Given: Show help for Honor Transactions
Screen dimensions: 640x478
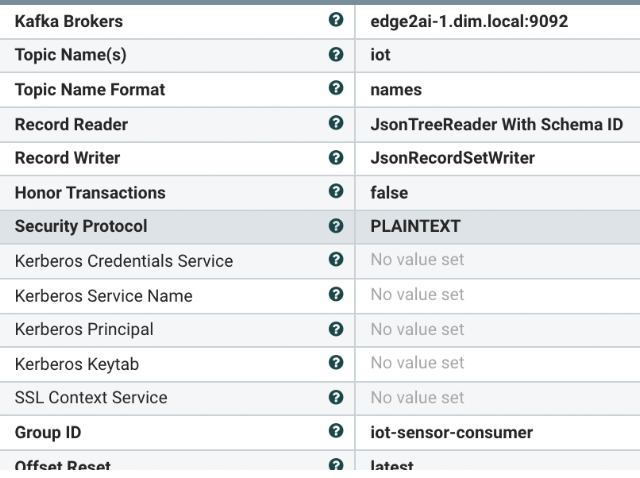Looking at the screenshot, I should tap(336, 191).
